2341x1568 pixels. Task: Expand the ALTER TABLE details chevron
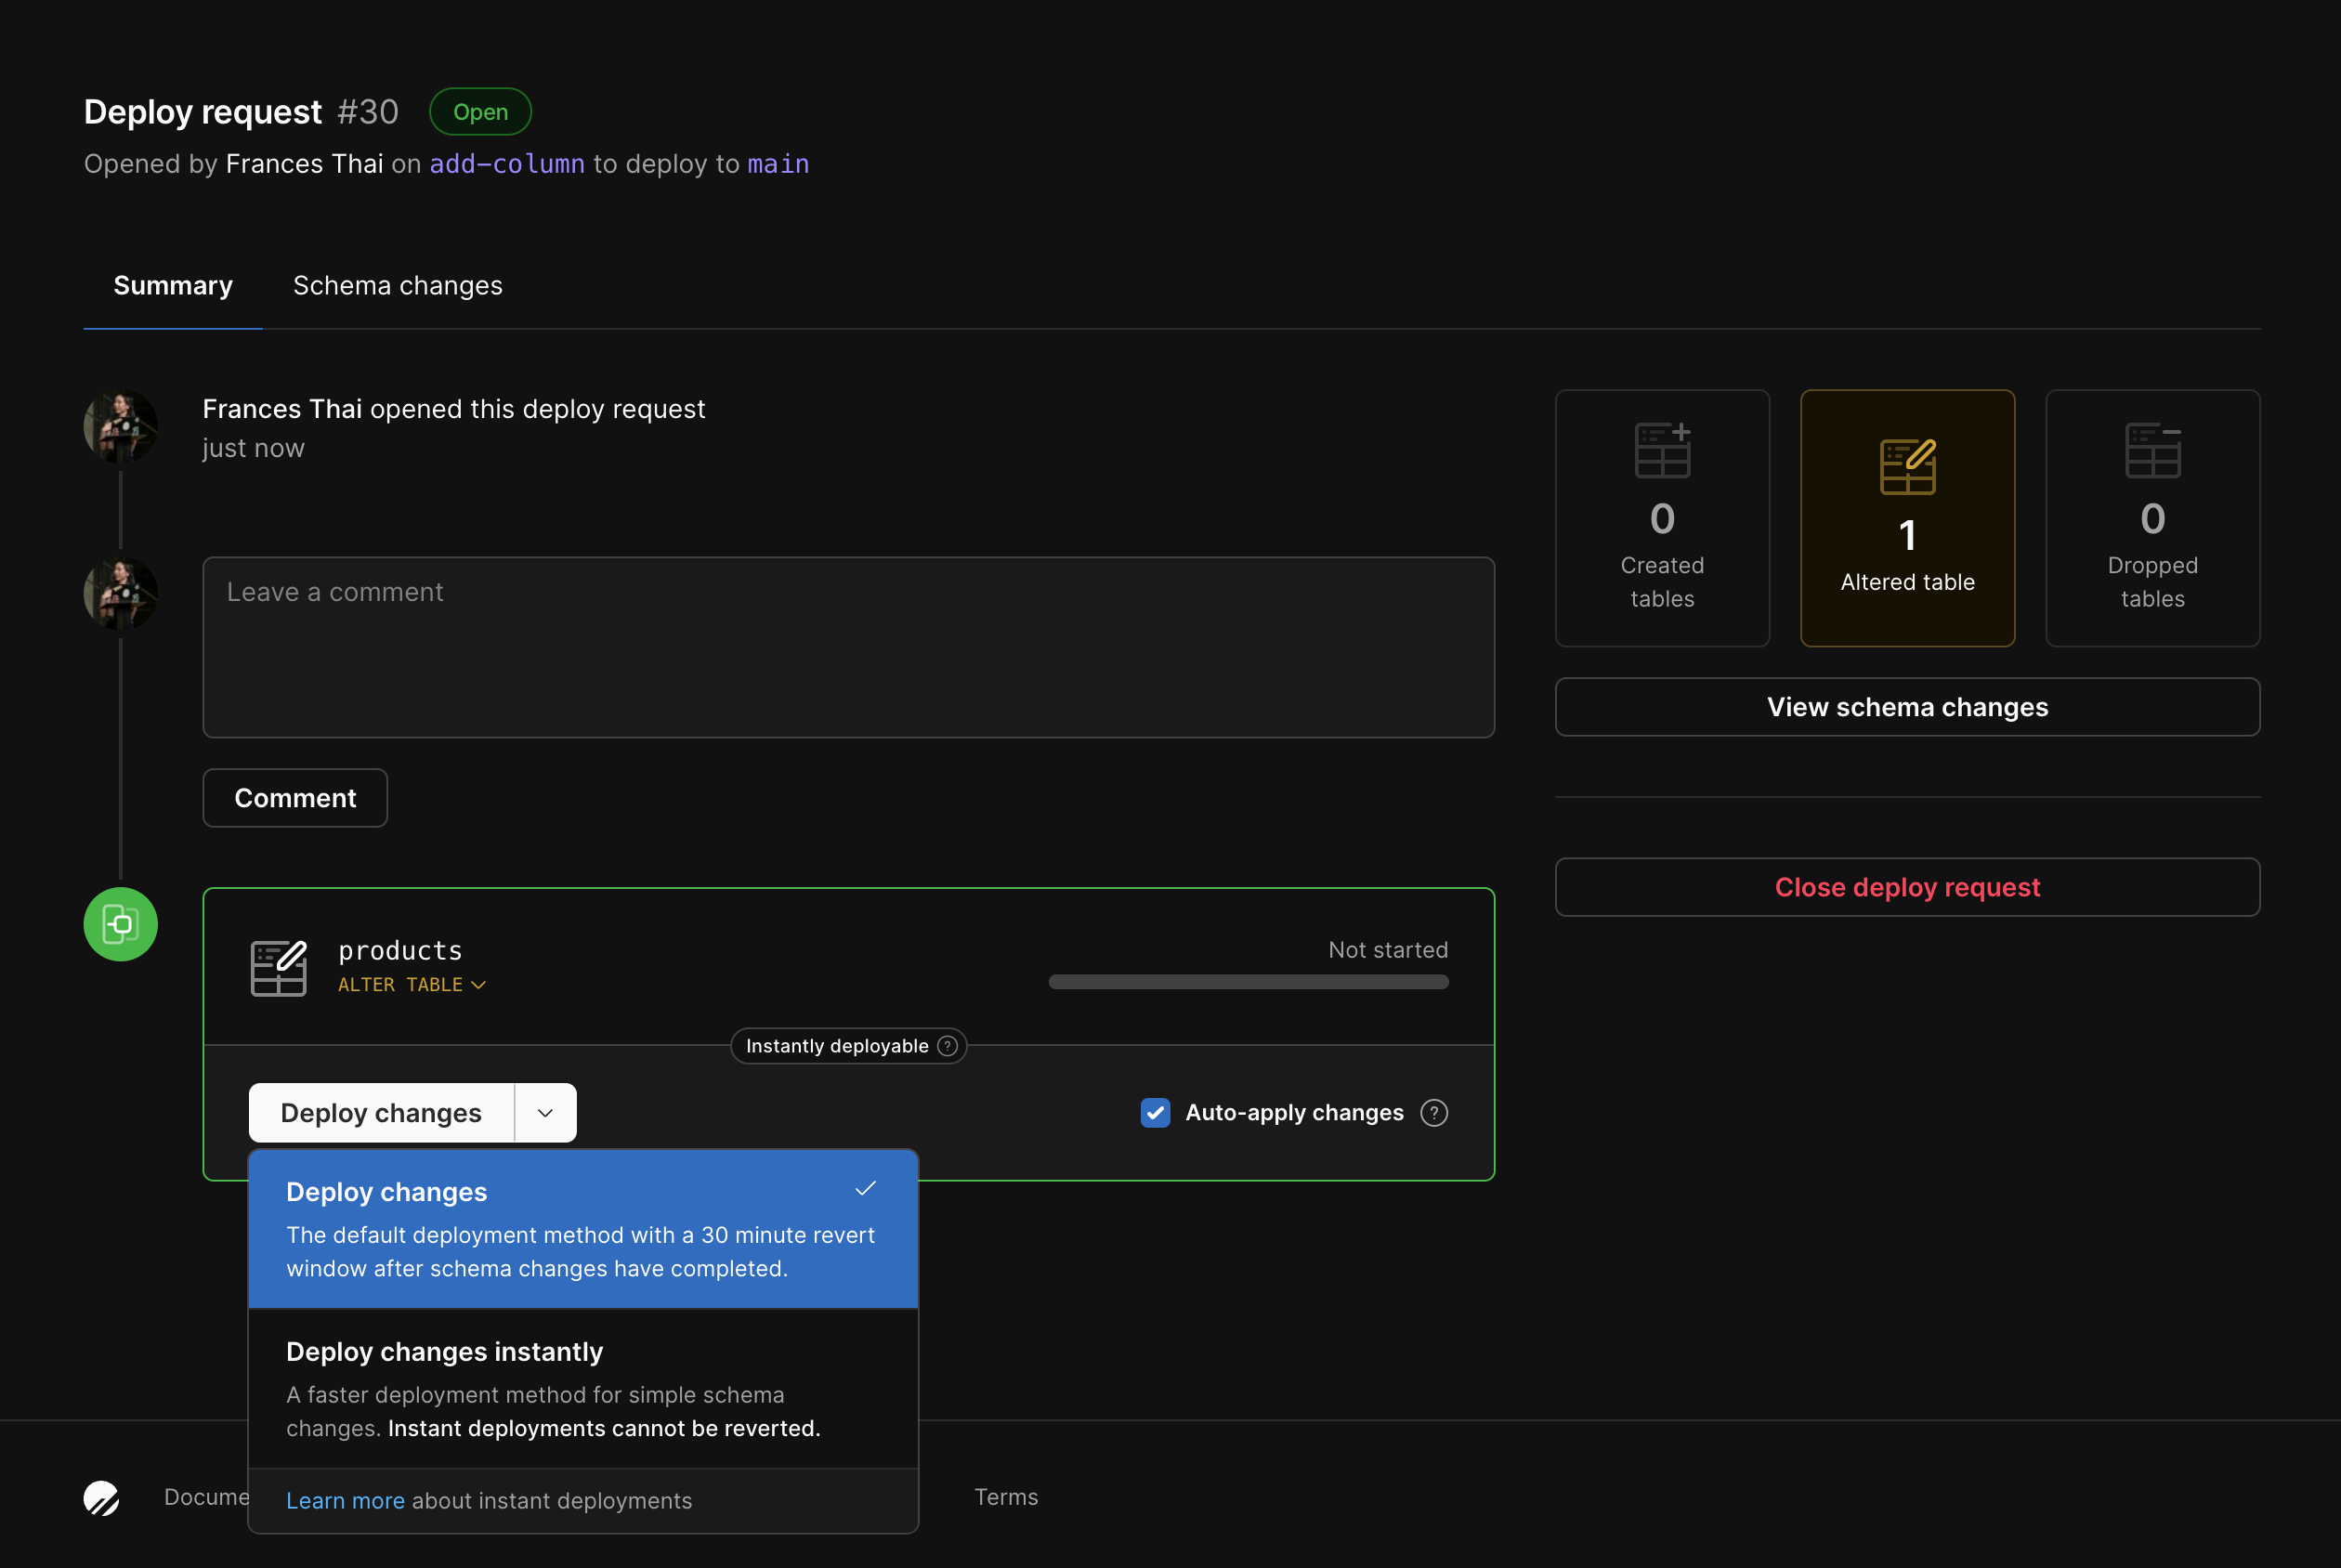479,984
